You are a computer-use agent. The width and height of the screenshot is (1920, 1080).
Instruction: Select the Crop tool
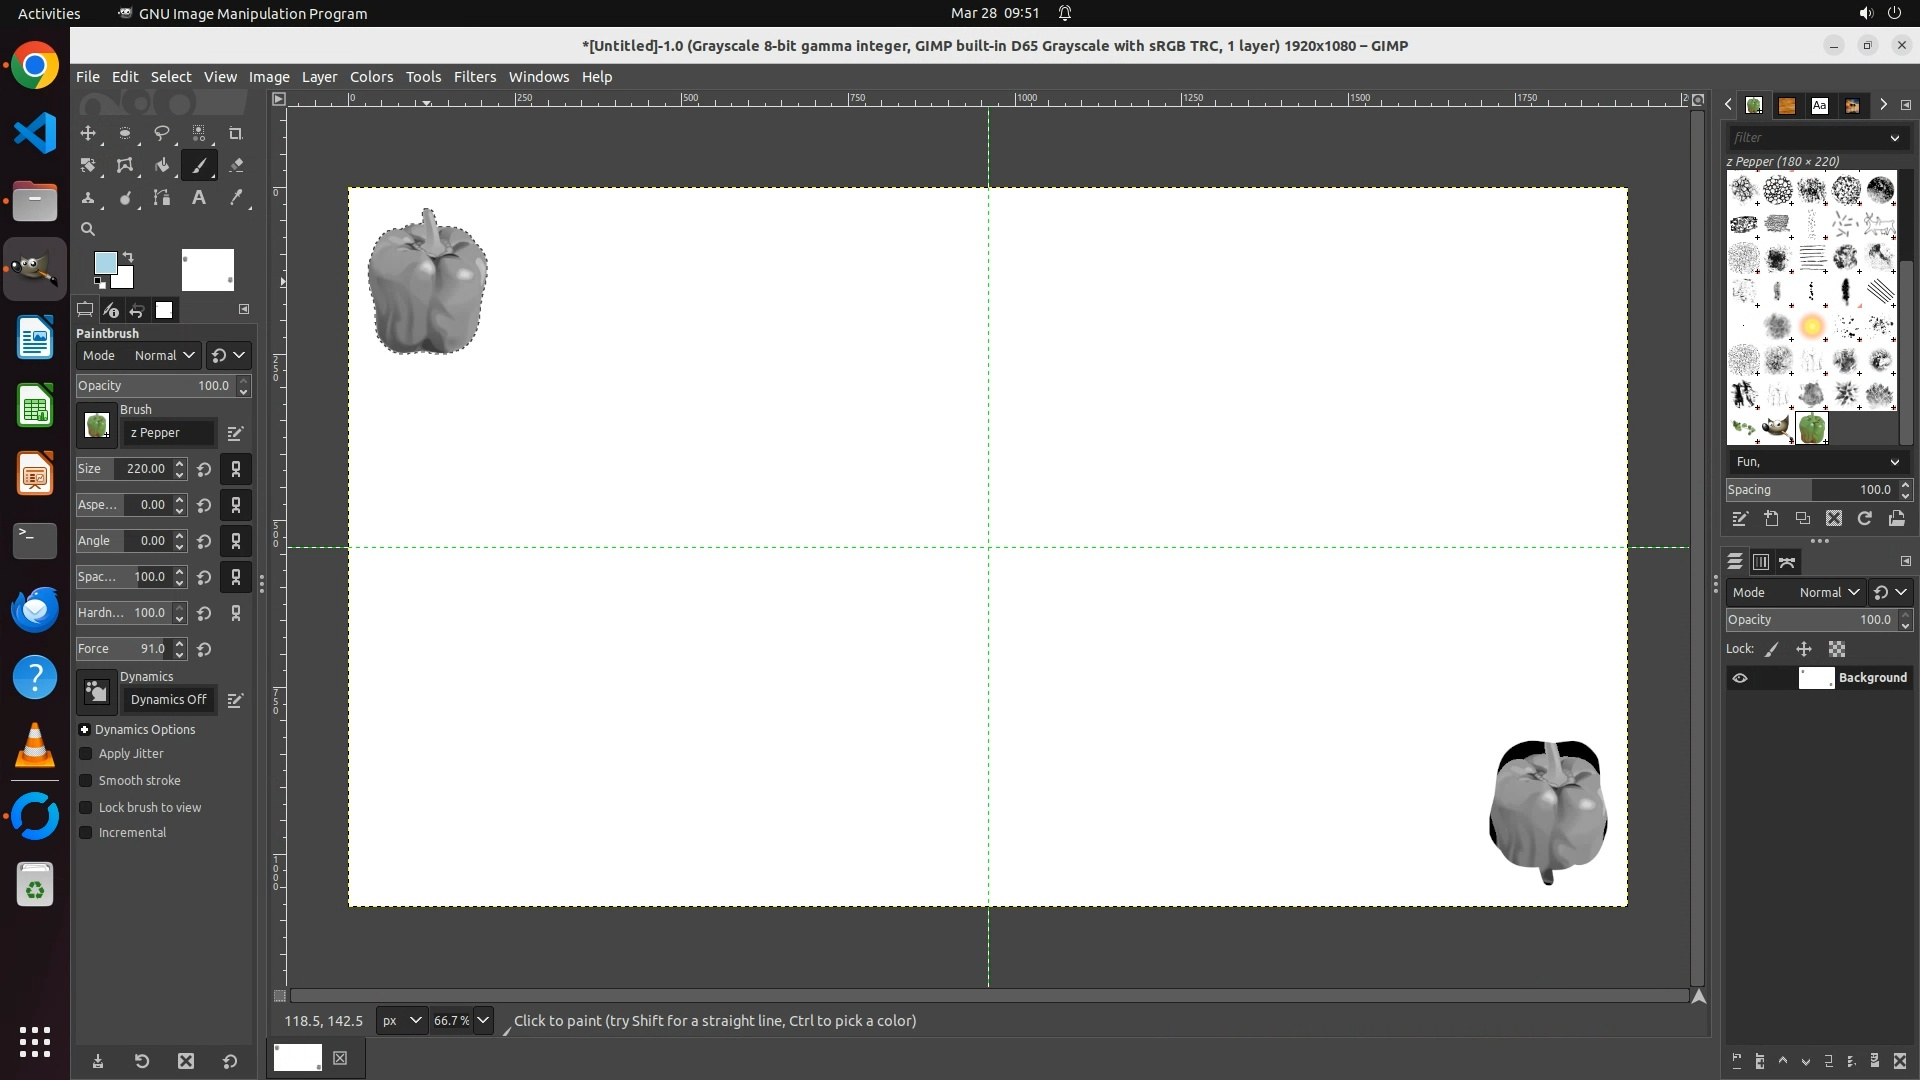236,133
